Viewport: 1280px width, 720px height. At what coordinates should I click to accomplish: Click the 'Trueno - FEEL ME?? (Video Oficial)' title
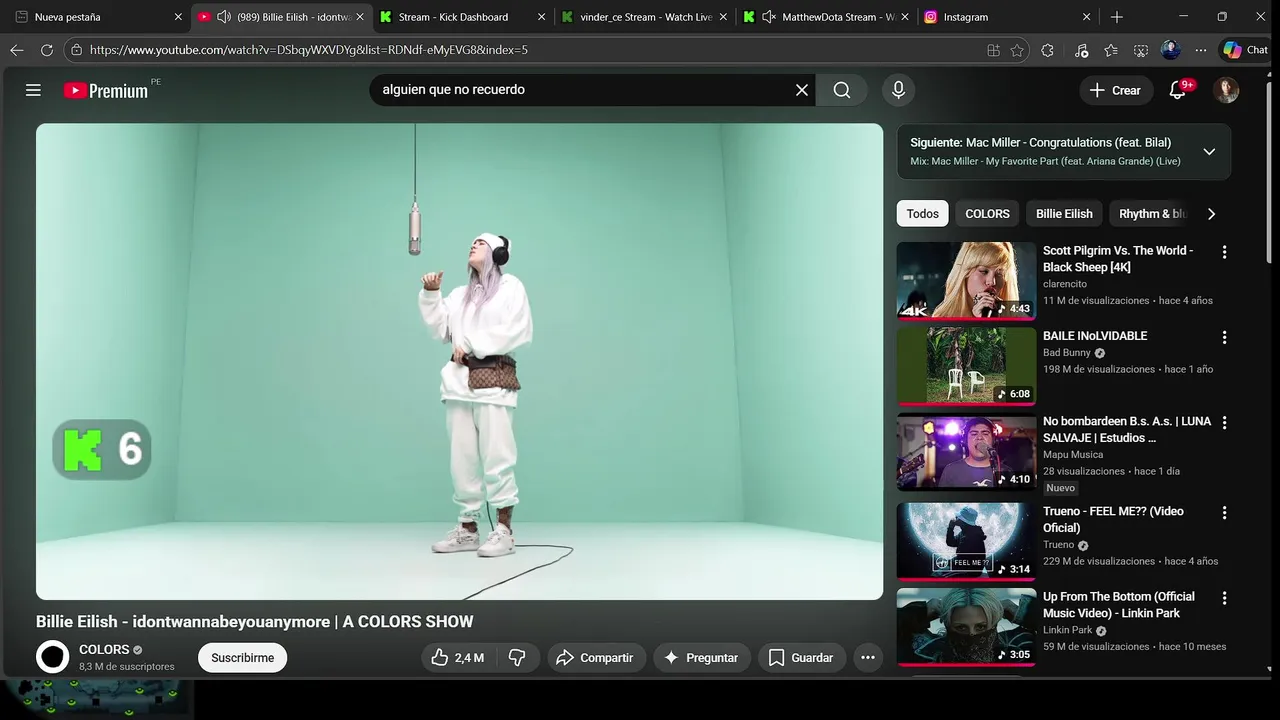[1113, 519]
